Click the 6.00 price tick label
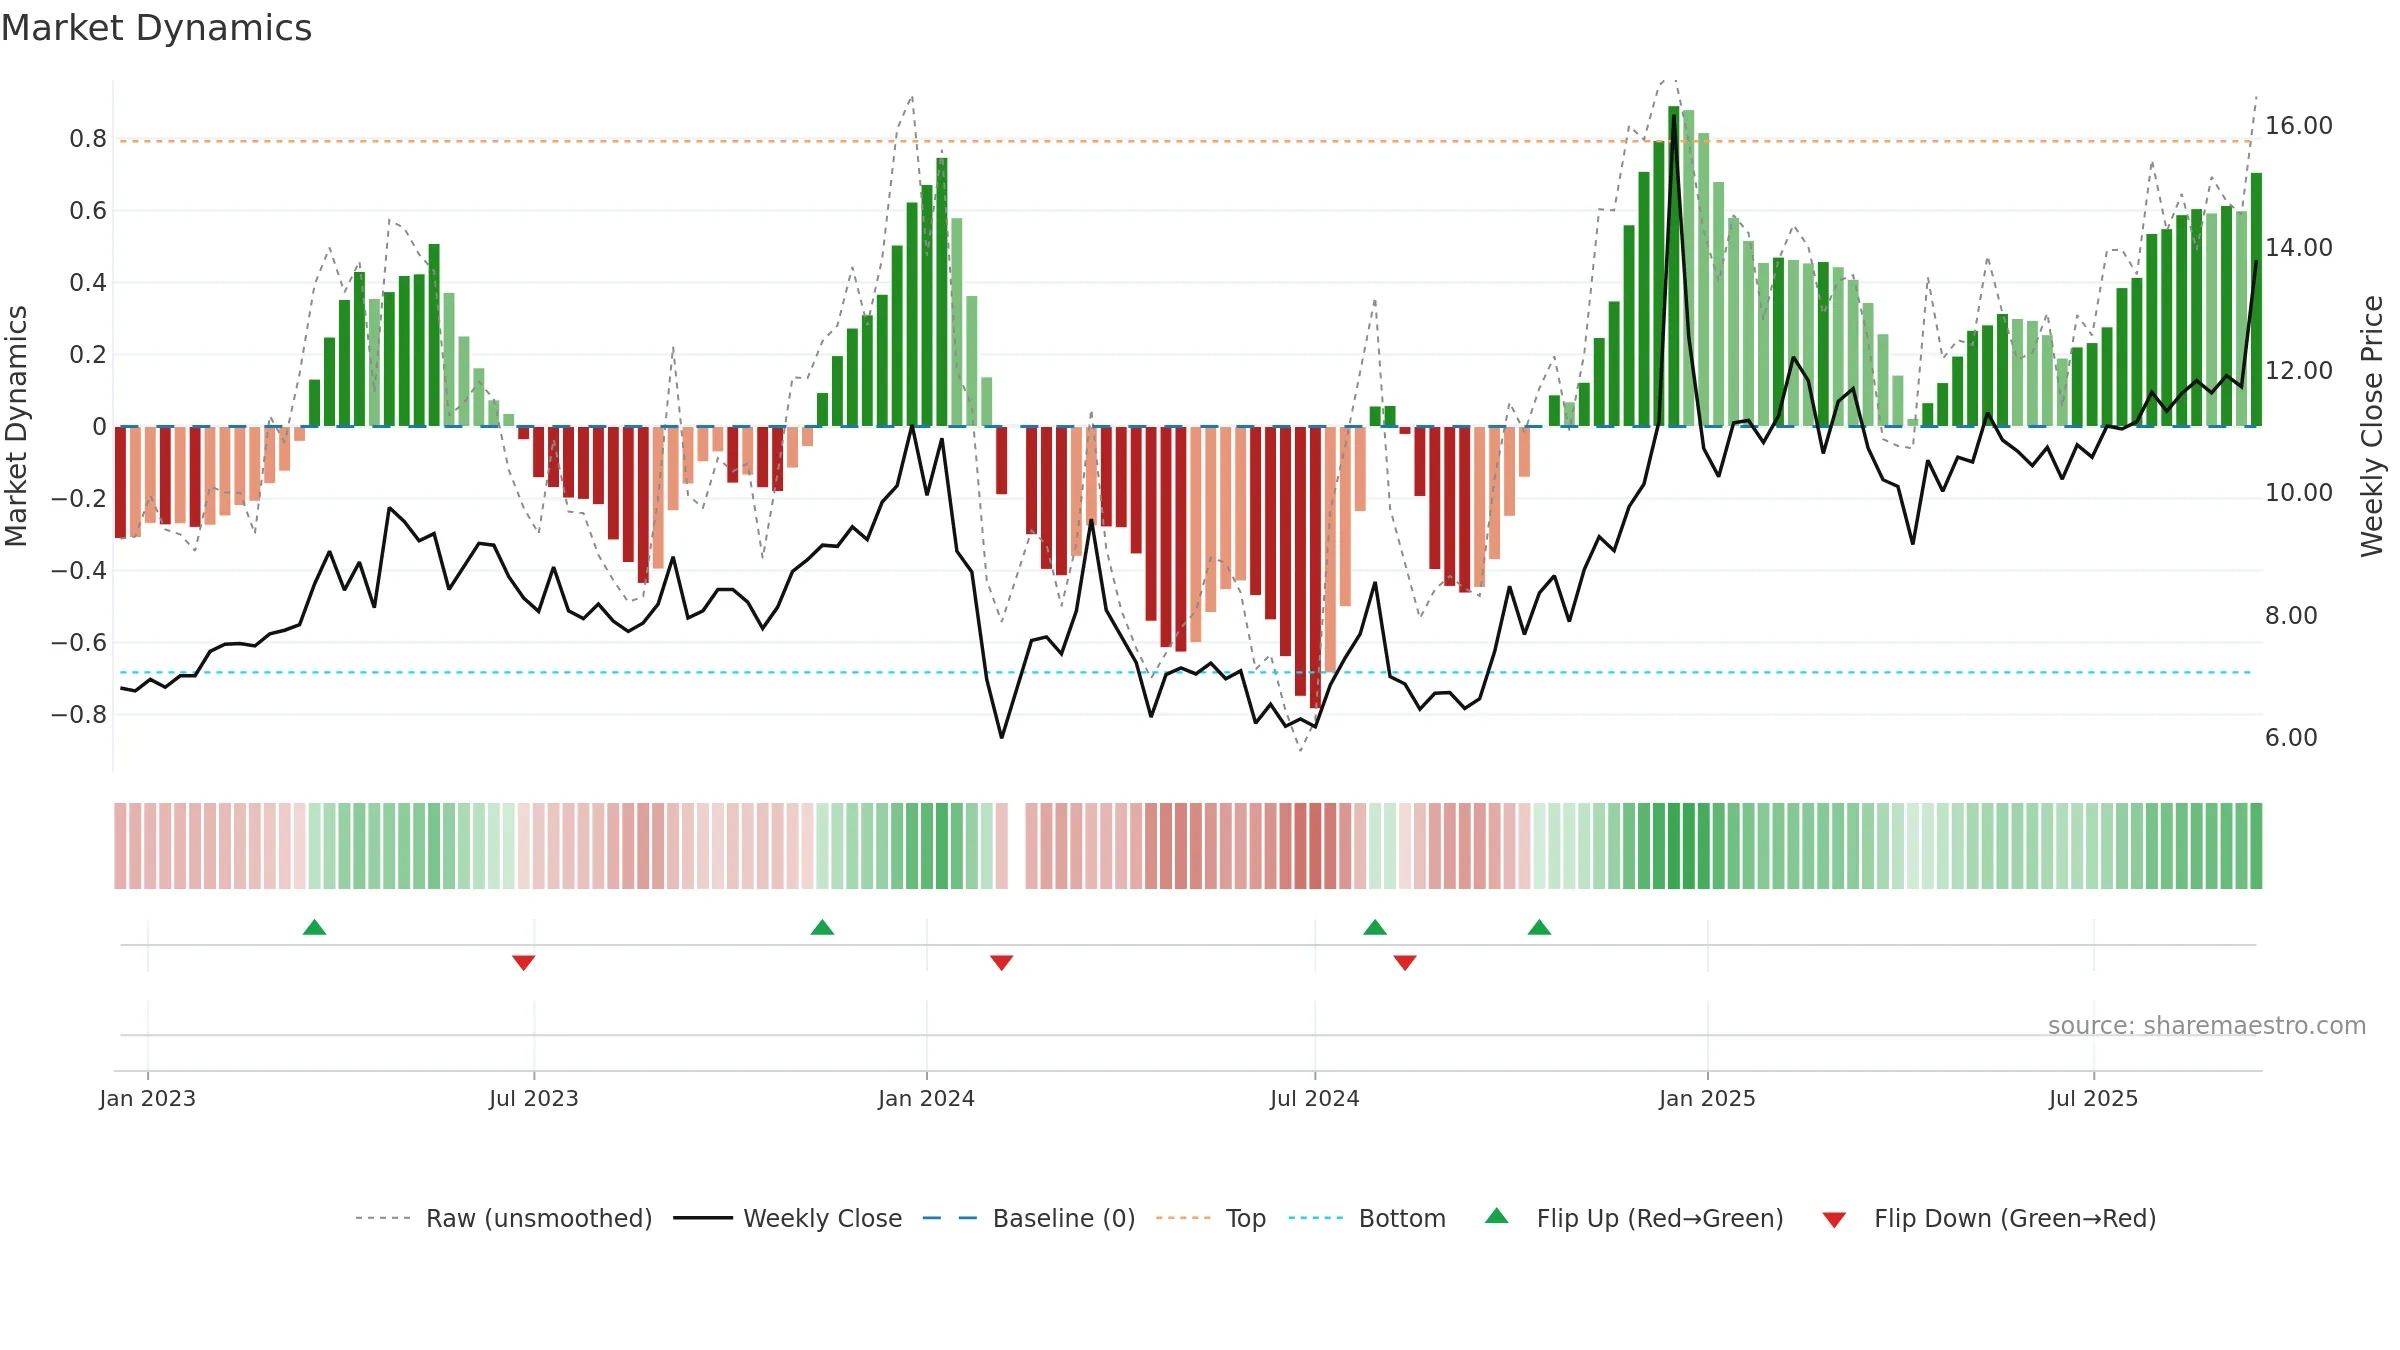 [2291, 738]
